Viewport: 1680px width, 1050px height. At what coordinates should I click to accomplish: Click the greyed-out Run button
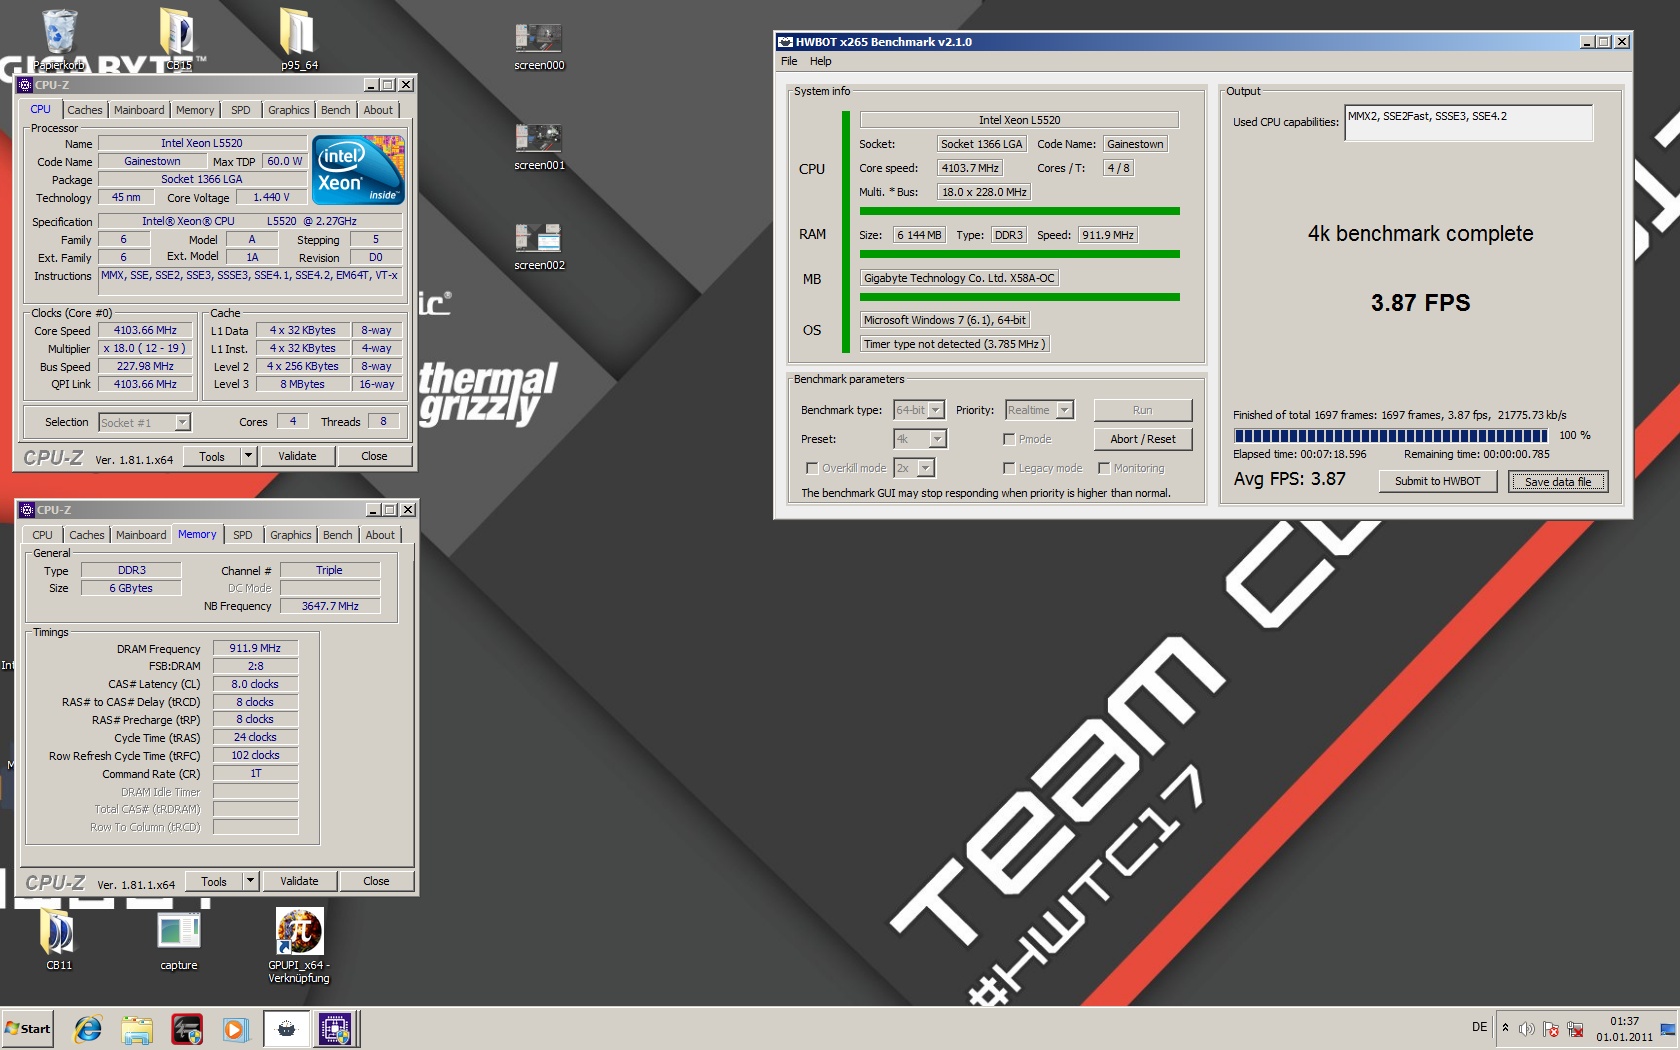coord(1143,410)
